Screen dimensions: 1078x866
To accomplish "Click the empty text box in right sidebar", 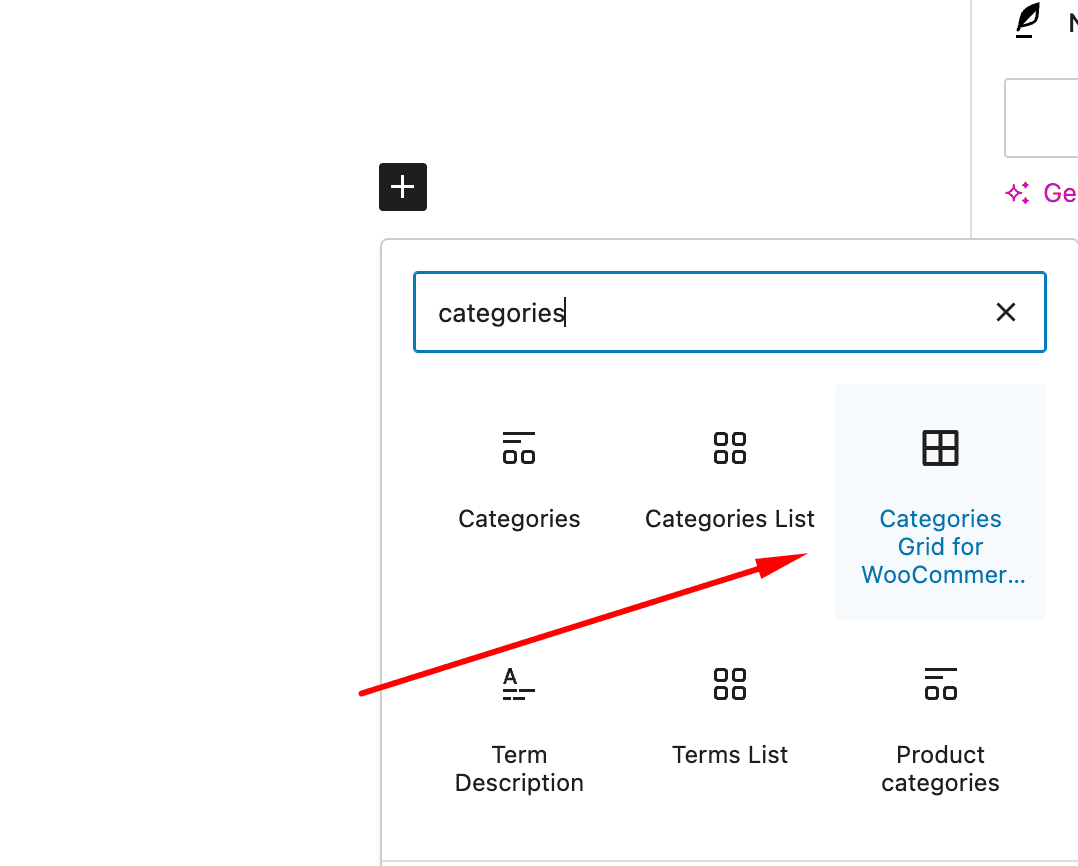I will pos(1042,118).
